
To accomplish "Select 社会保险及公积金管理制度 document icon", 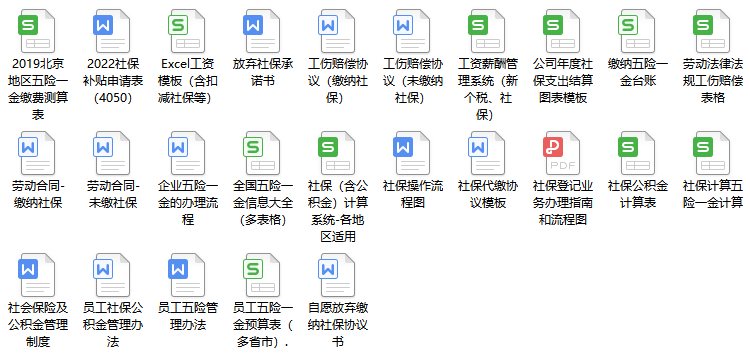I will (x=37, y=275).
